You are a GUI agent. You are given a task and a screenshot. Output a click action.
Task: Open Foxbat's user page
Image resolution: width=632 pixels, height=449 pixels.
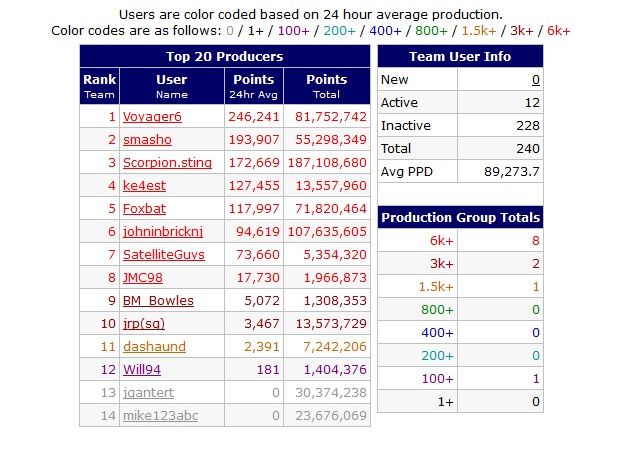click(145, 209)
